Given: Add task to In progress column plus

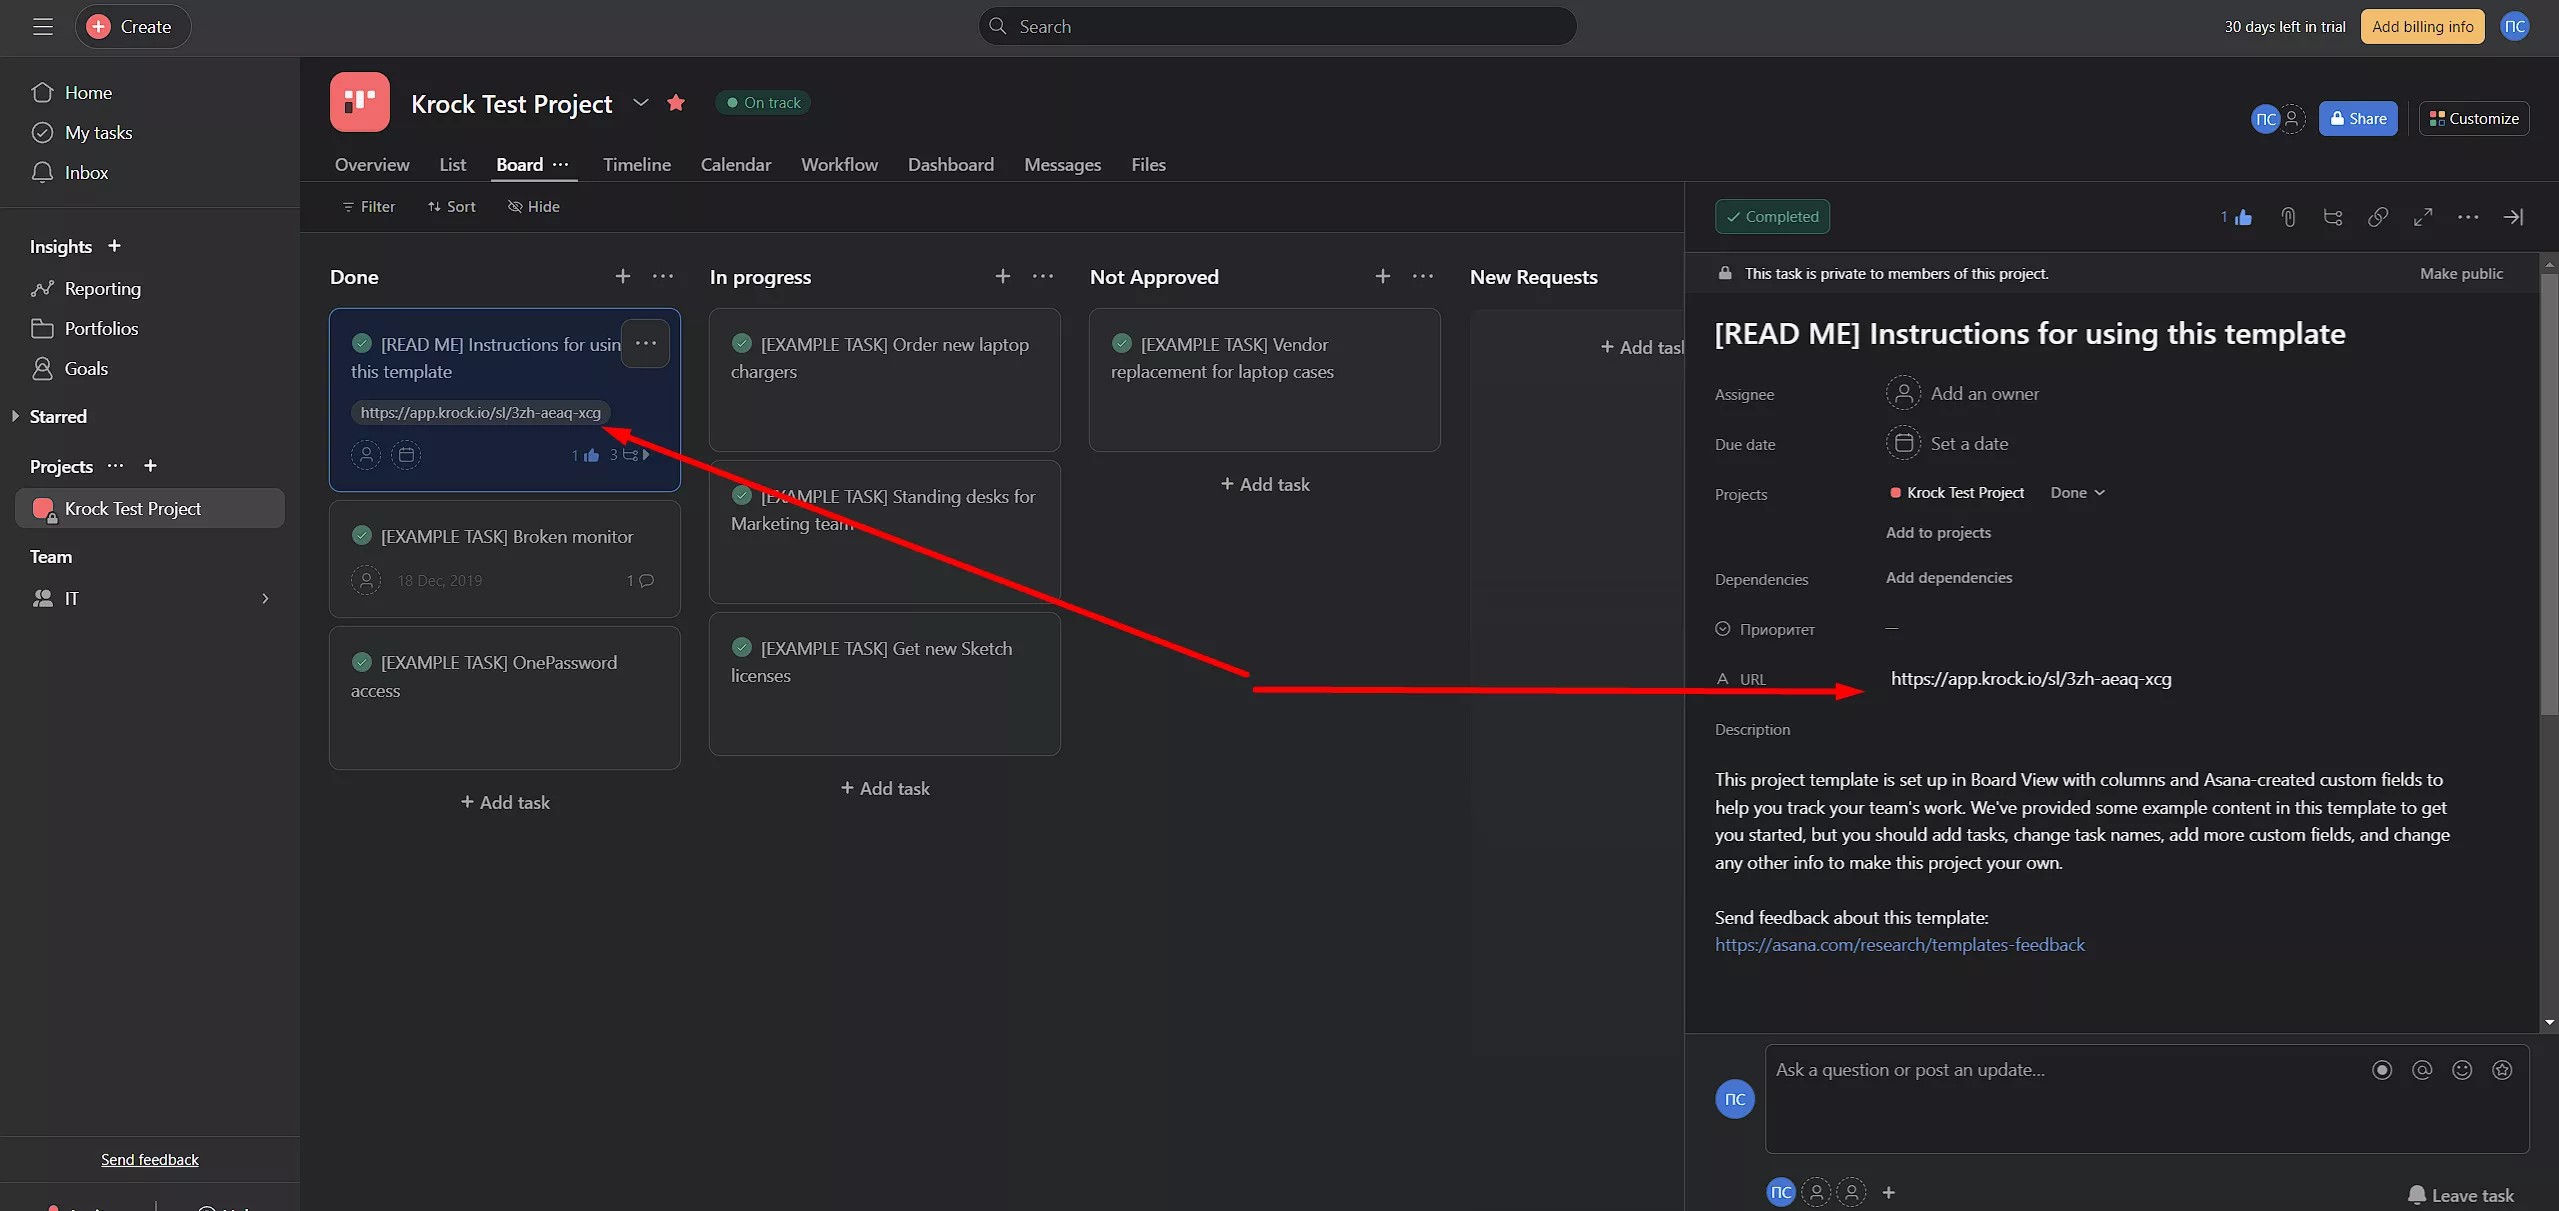Looking at the screenshot, I should coord(1003,277).
